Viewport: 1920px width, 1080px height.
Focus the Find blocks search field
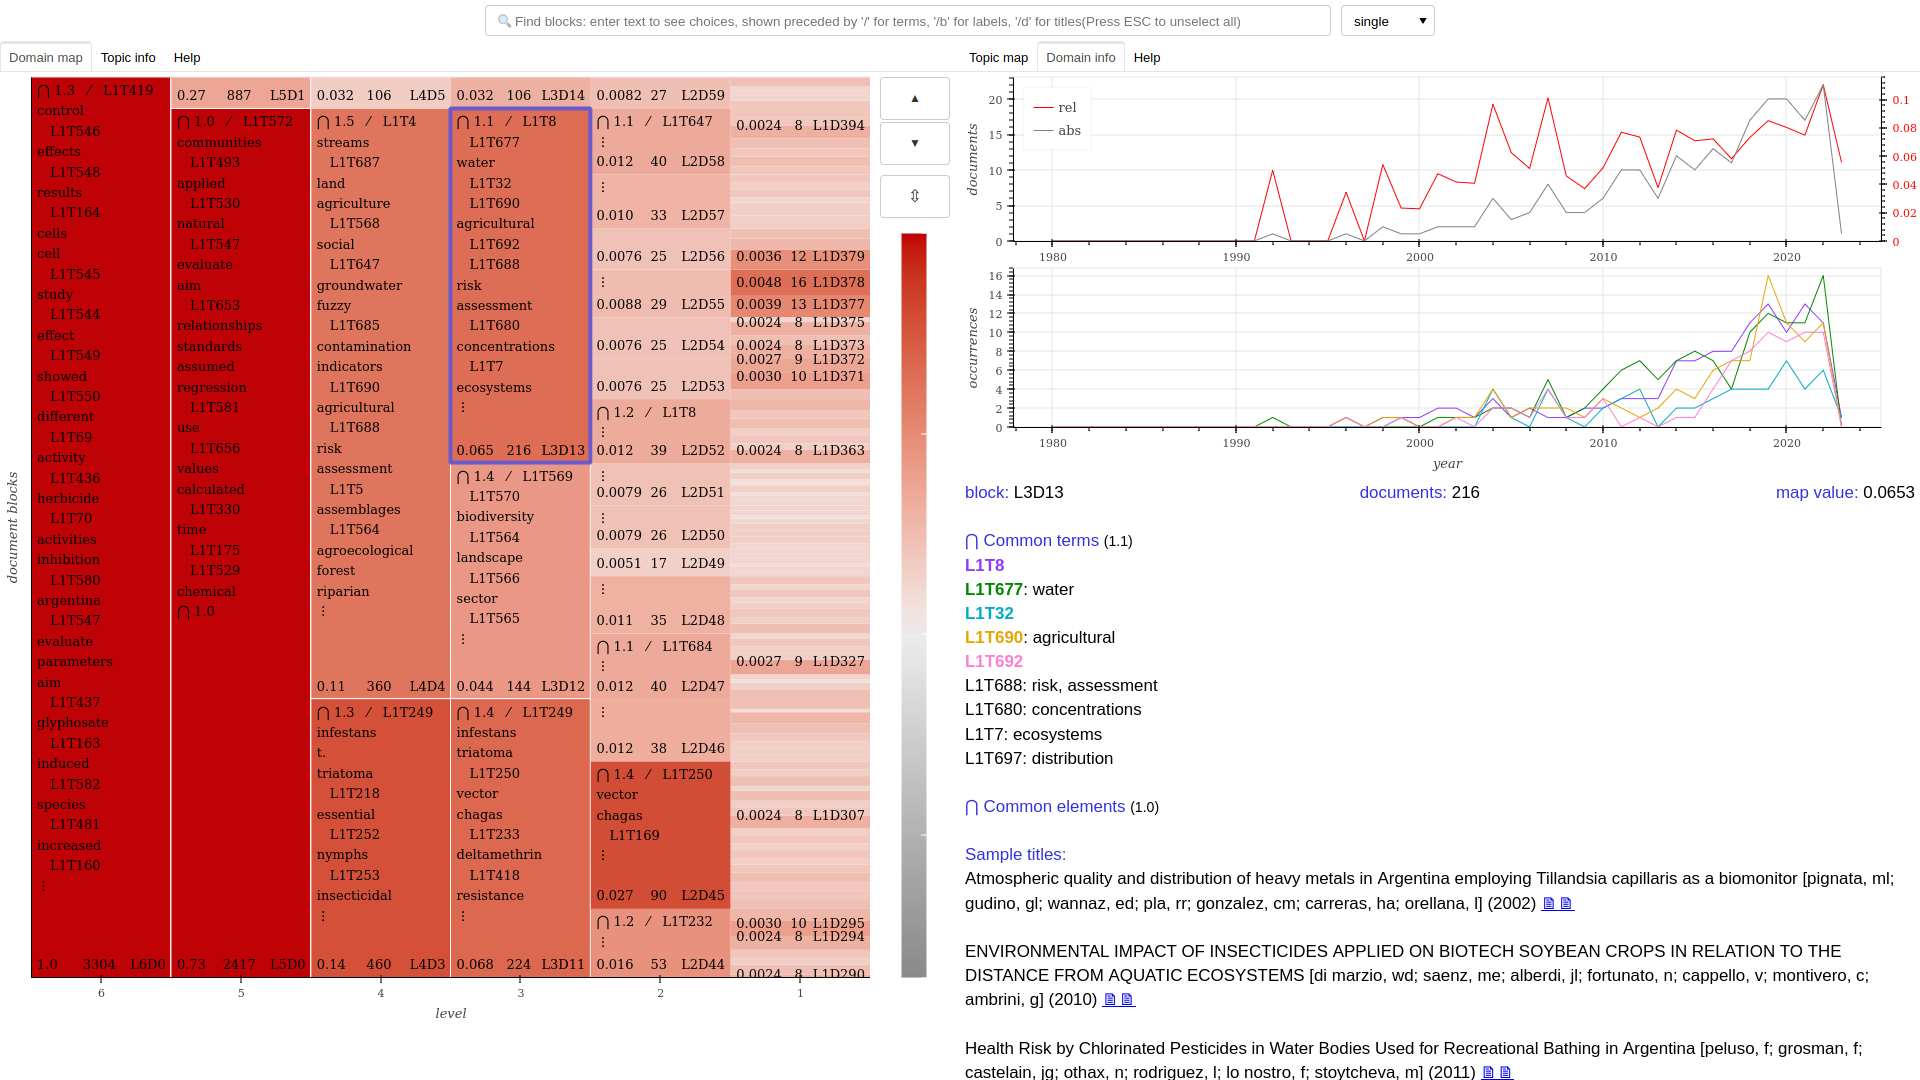pos(908,21)
